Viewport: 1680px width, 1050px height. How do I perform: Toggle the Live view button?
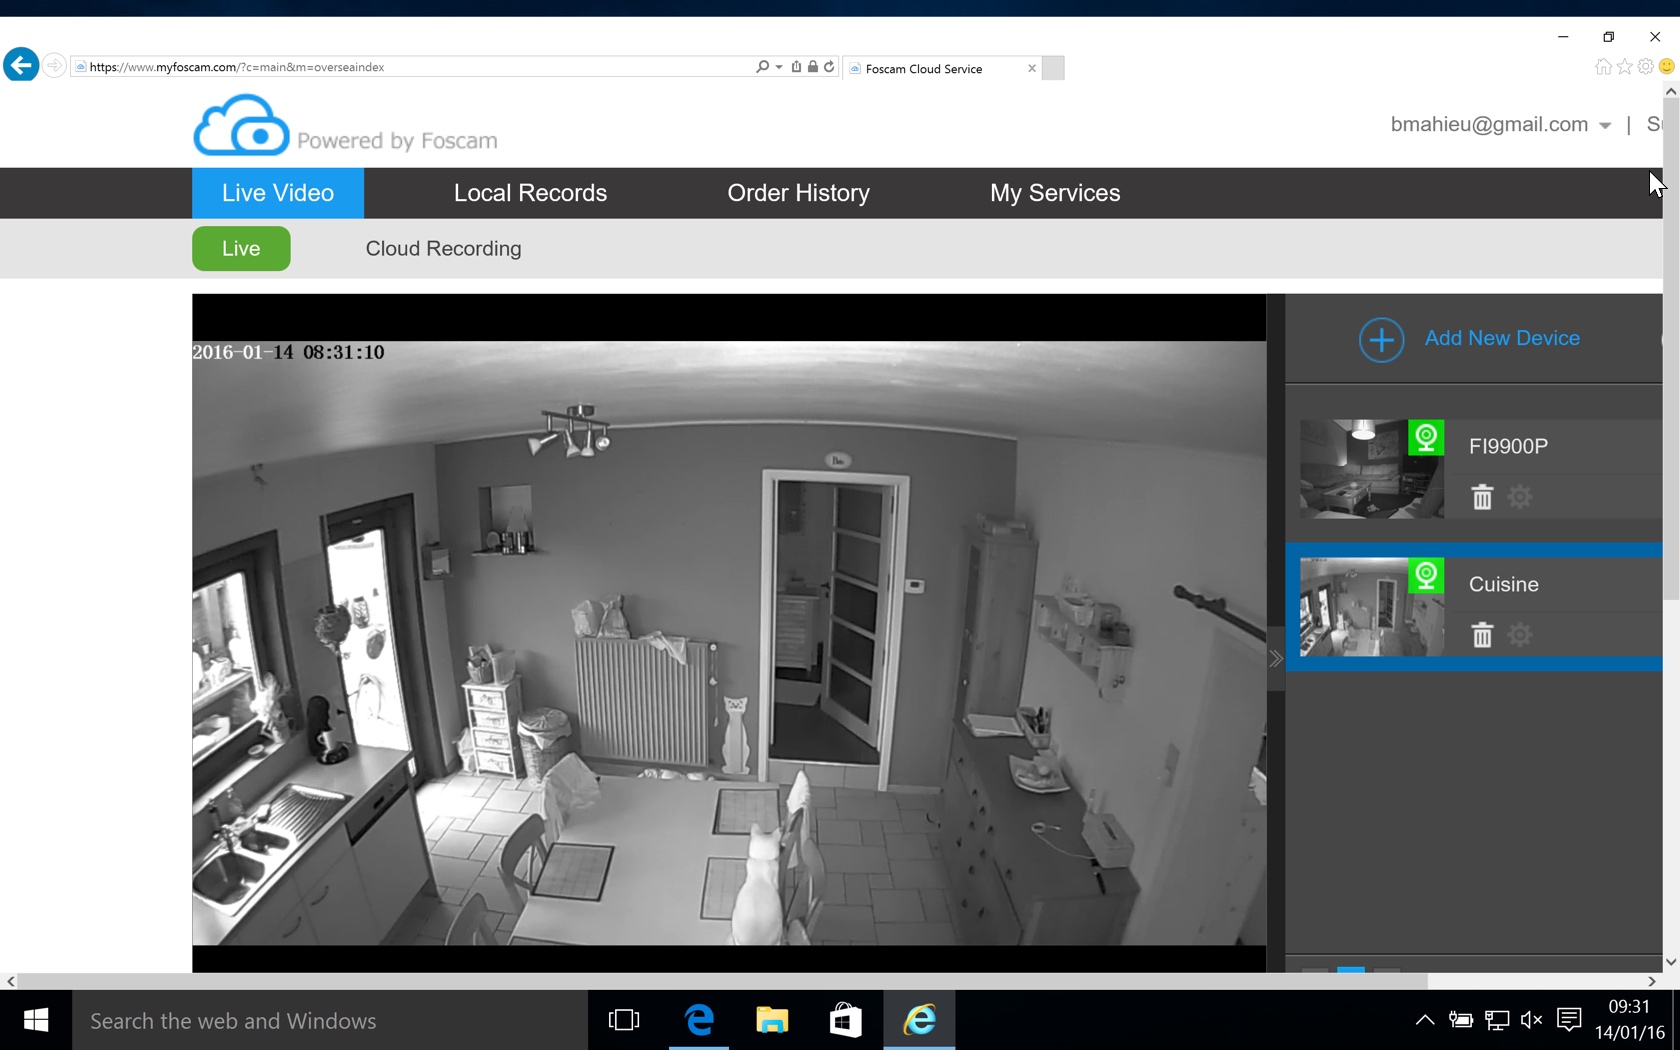pos(241,249)
